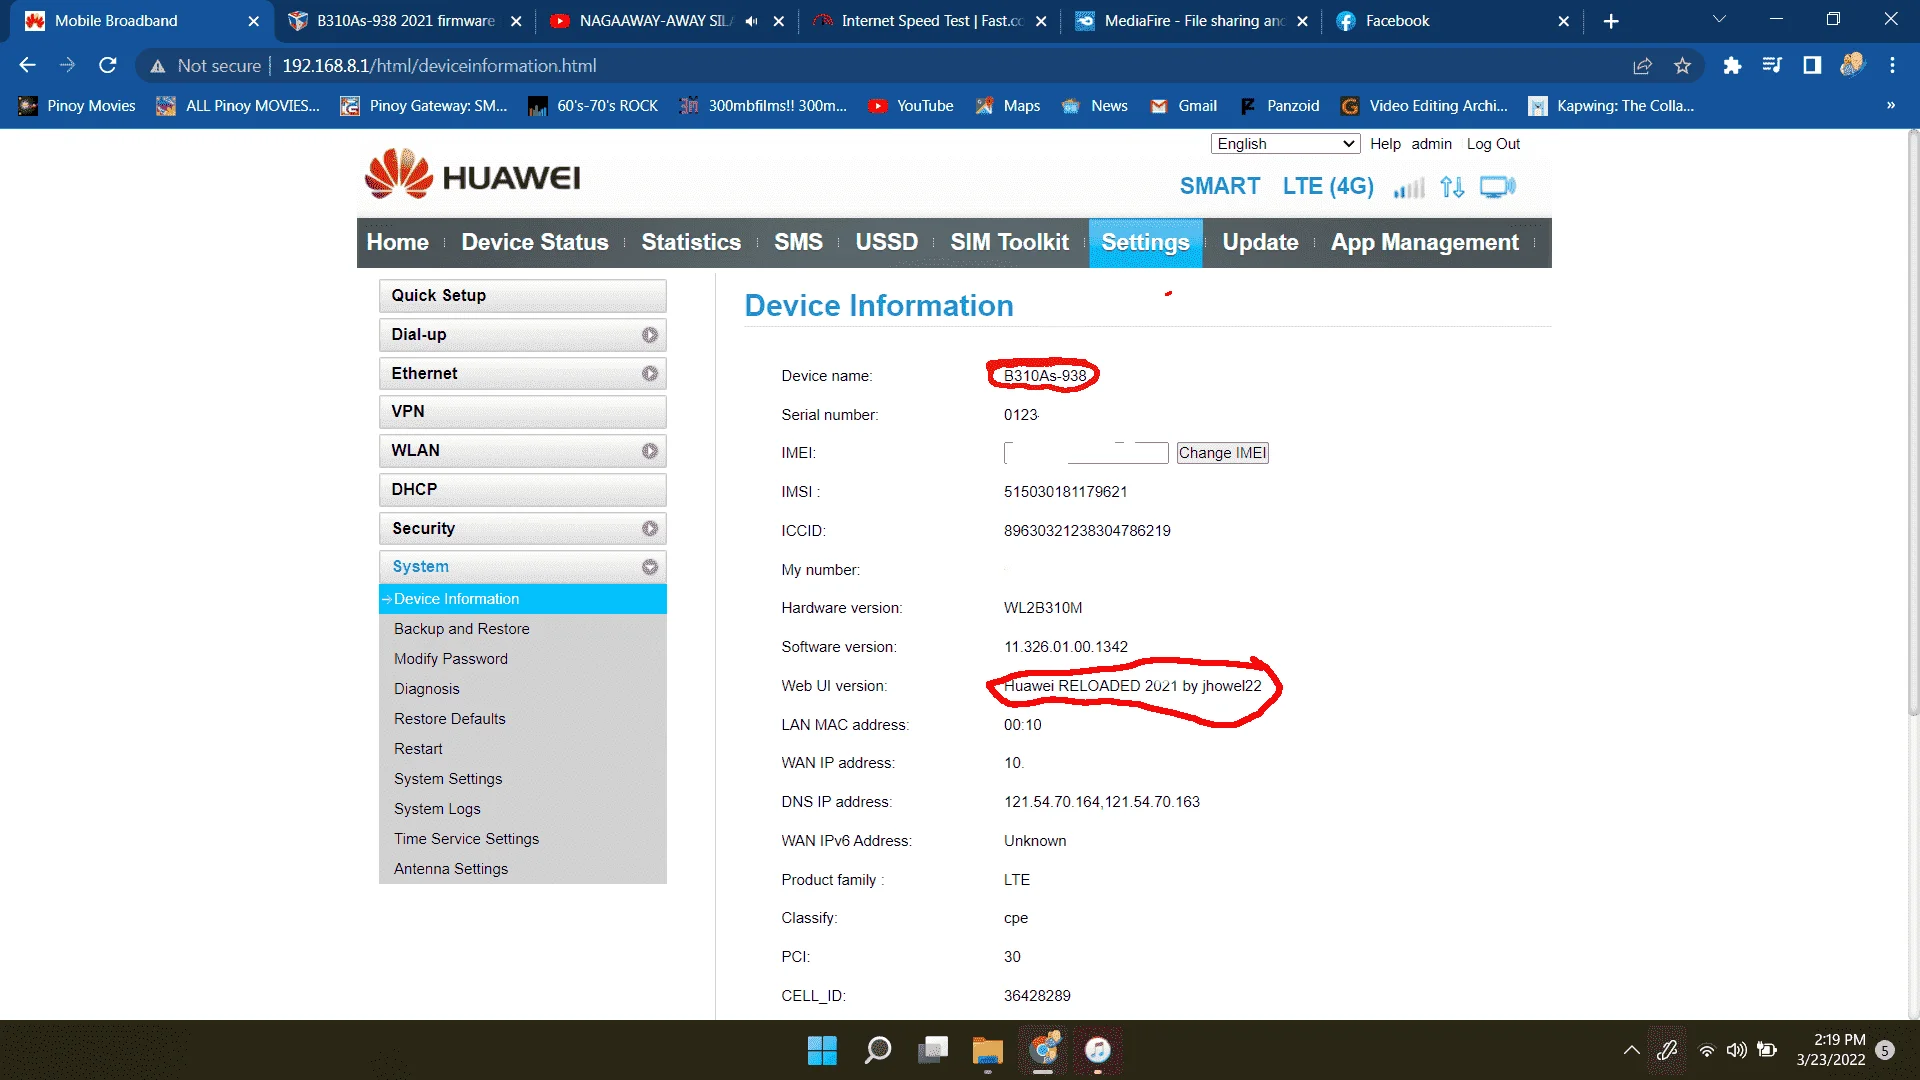
Task: Open VPN settings in sidebar
Action: pos(522,412)
